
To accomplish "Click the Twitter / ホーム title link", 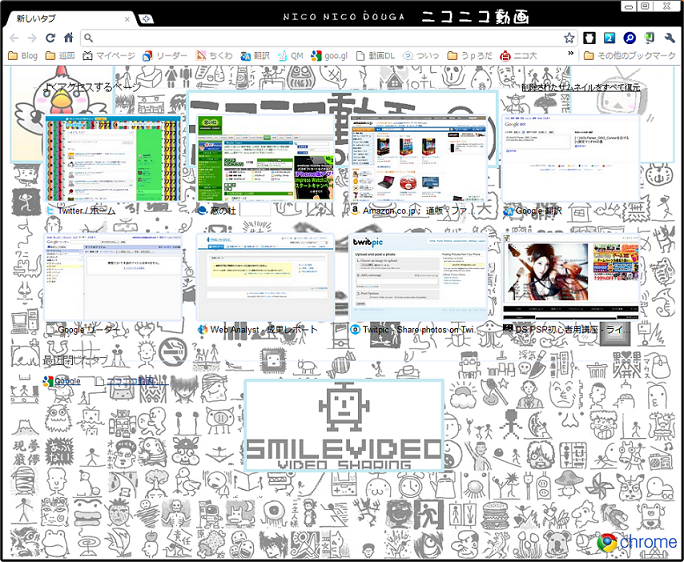I will click(87, 211).
